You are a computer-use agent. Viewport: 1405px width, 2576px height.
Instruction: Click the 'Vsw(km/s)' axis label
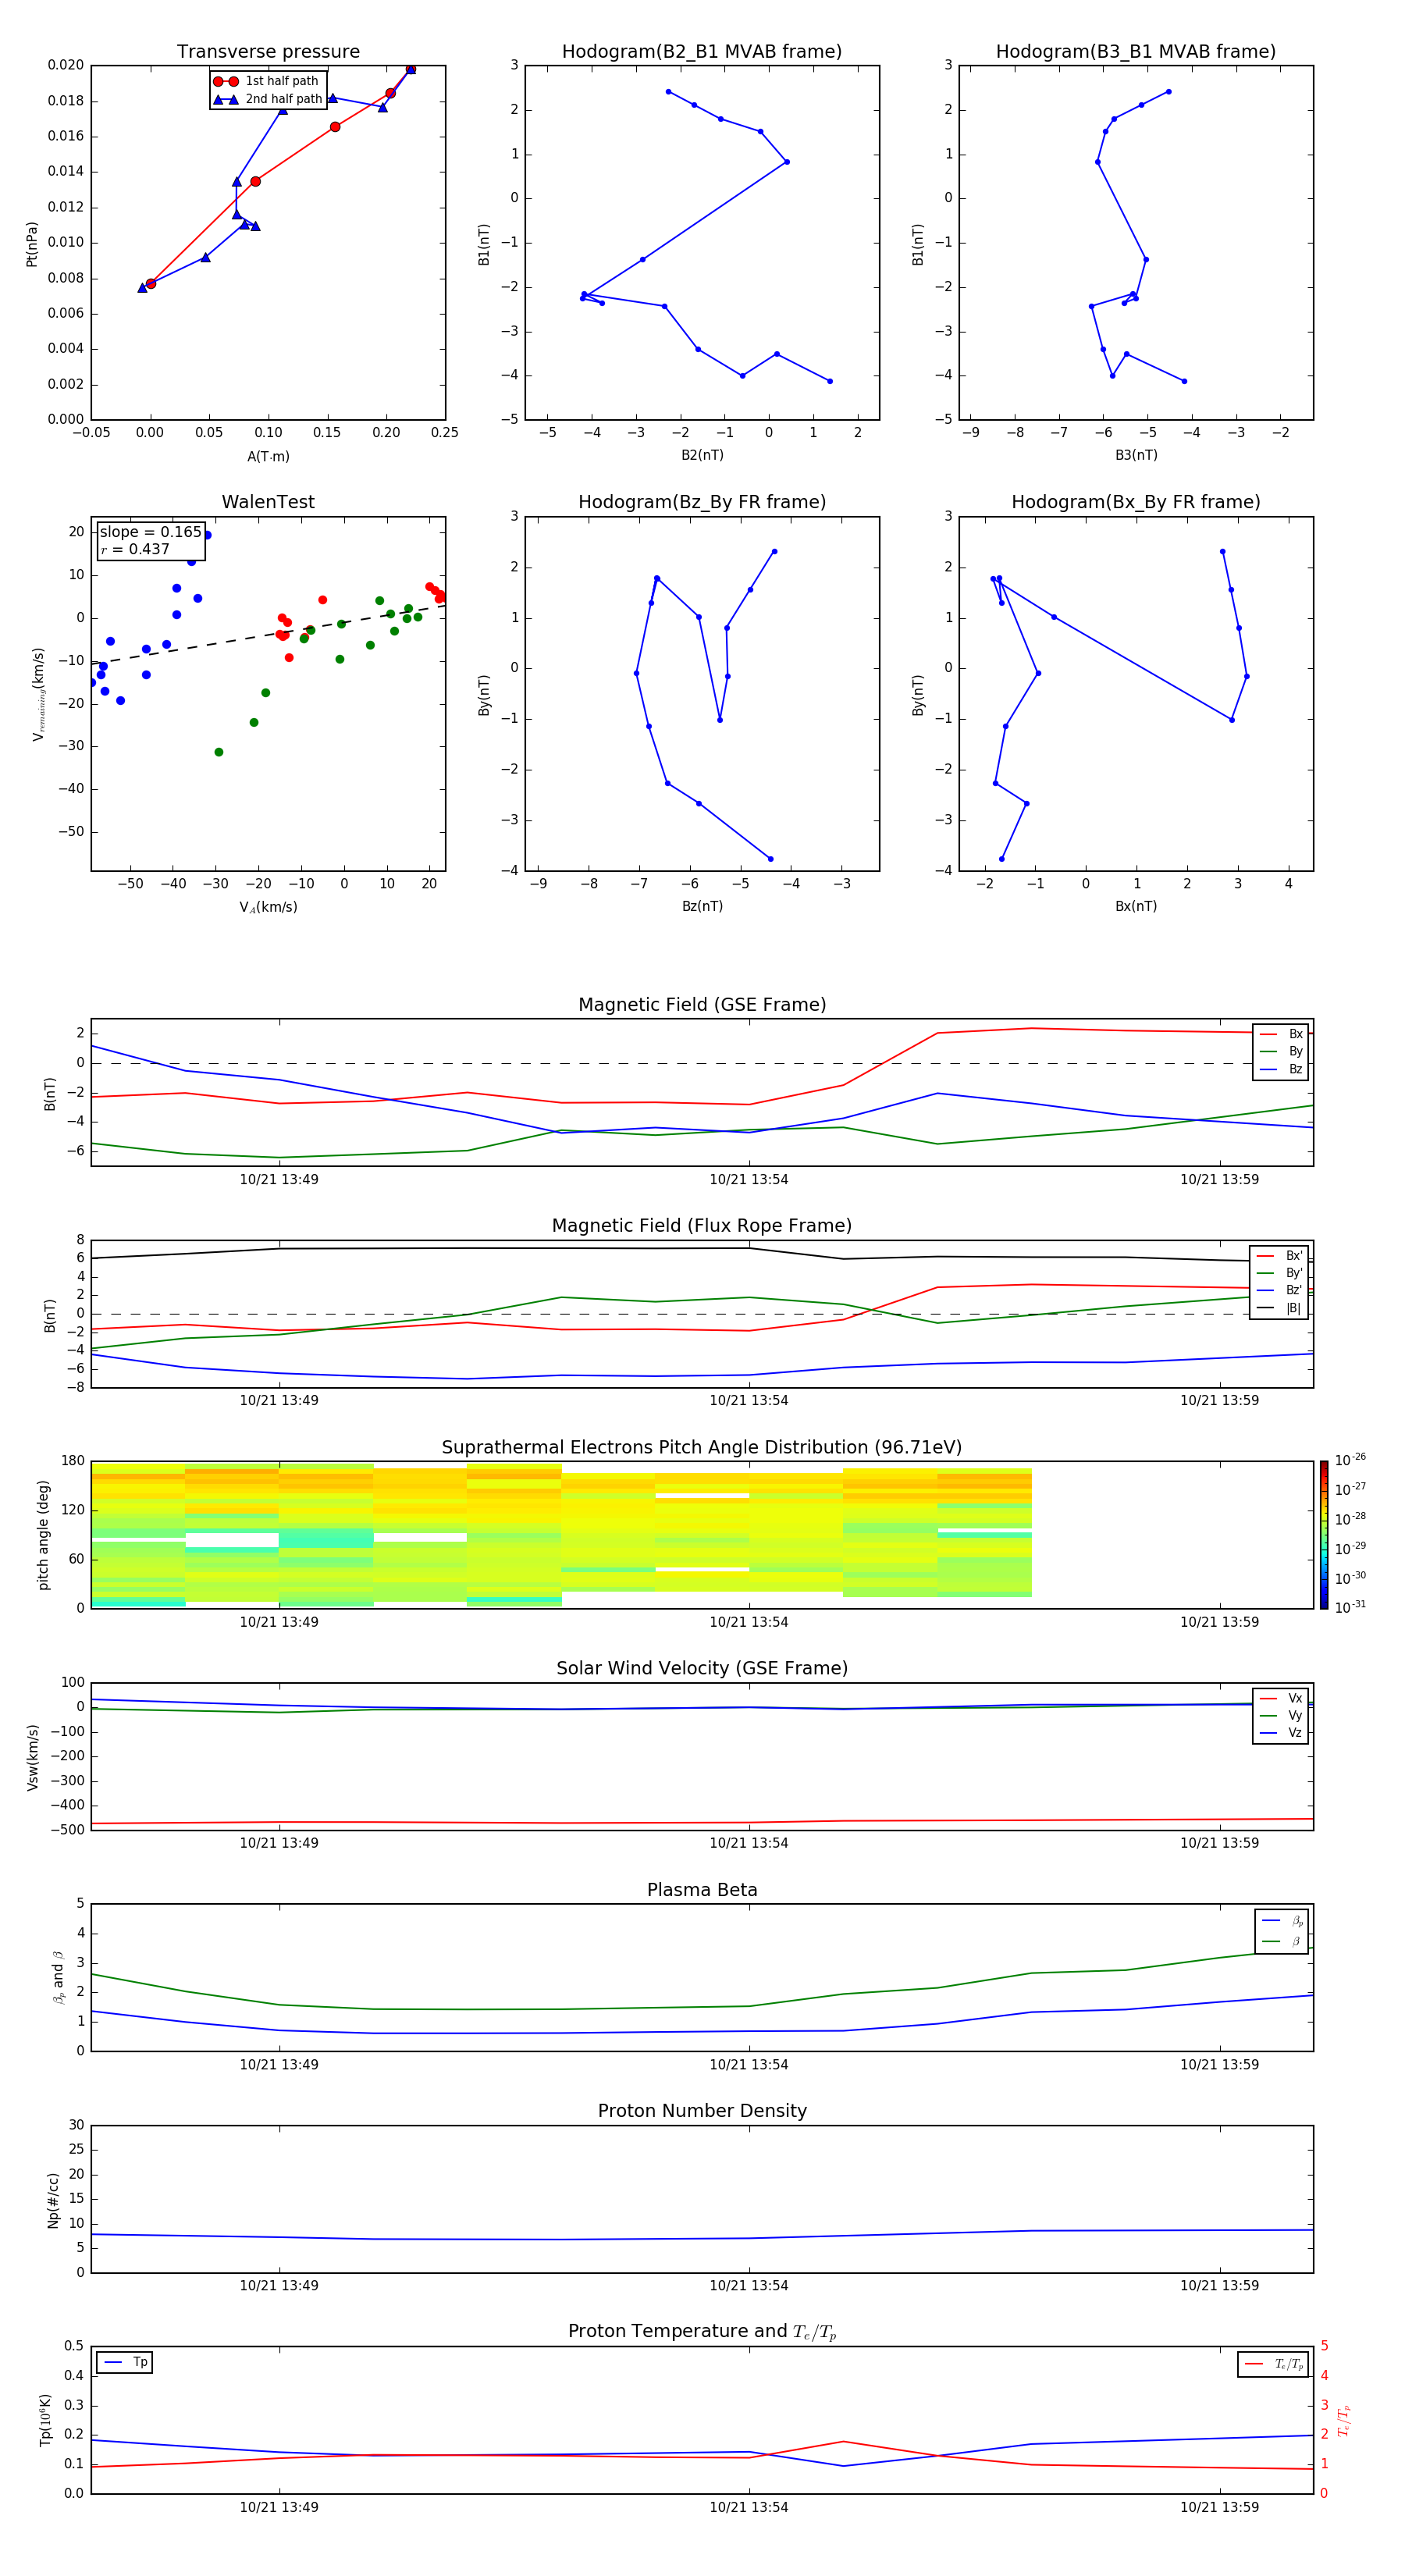click(33, 1757)
